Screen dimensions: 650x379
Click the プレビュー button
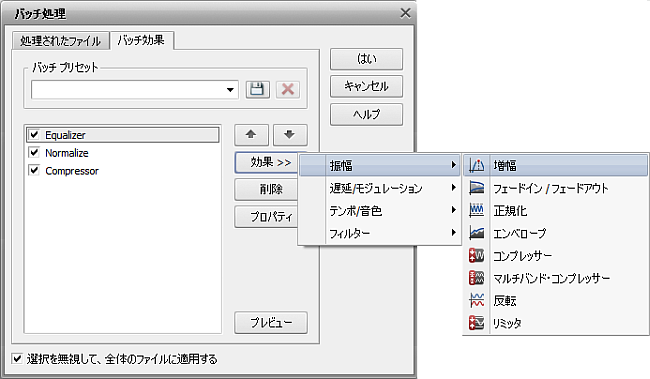(x=271, y=323)
